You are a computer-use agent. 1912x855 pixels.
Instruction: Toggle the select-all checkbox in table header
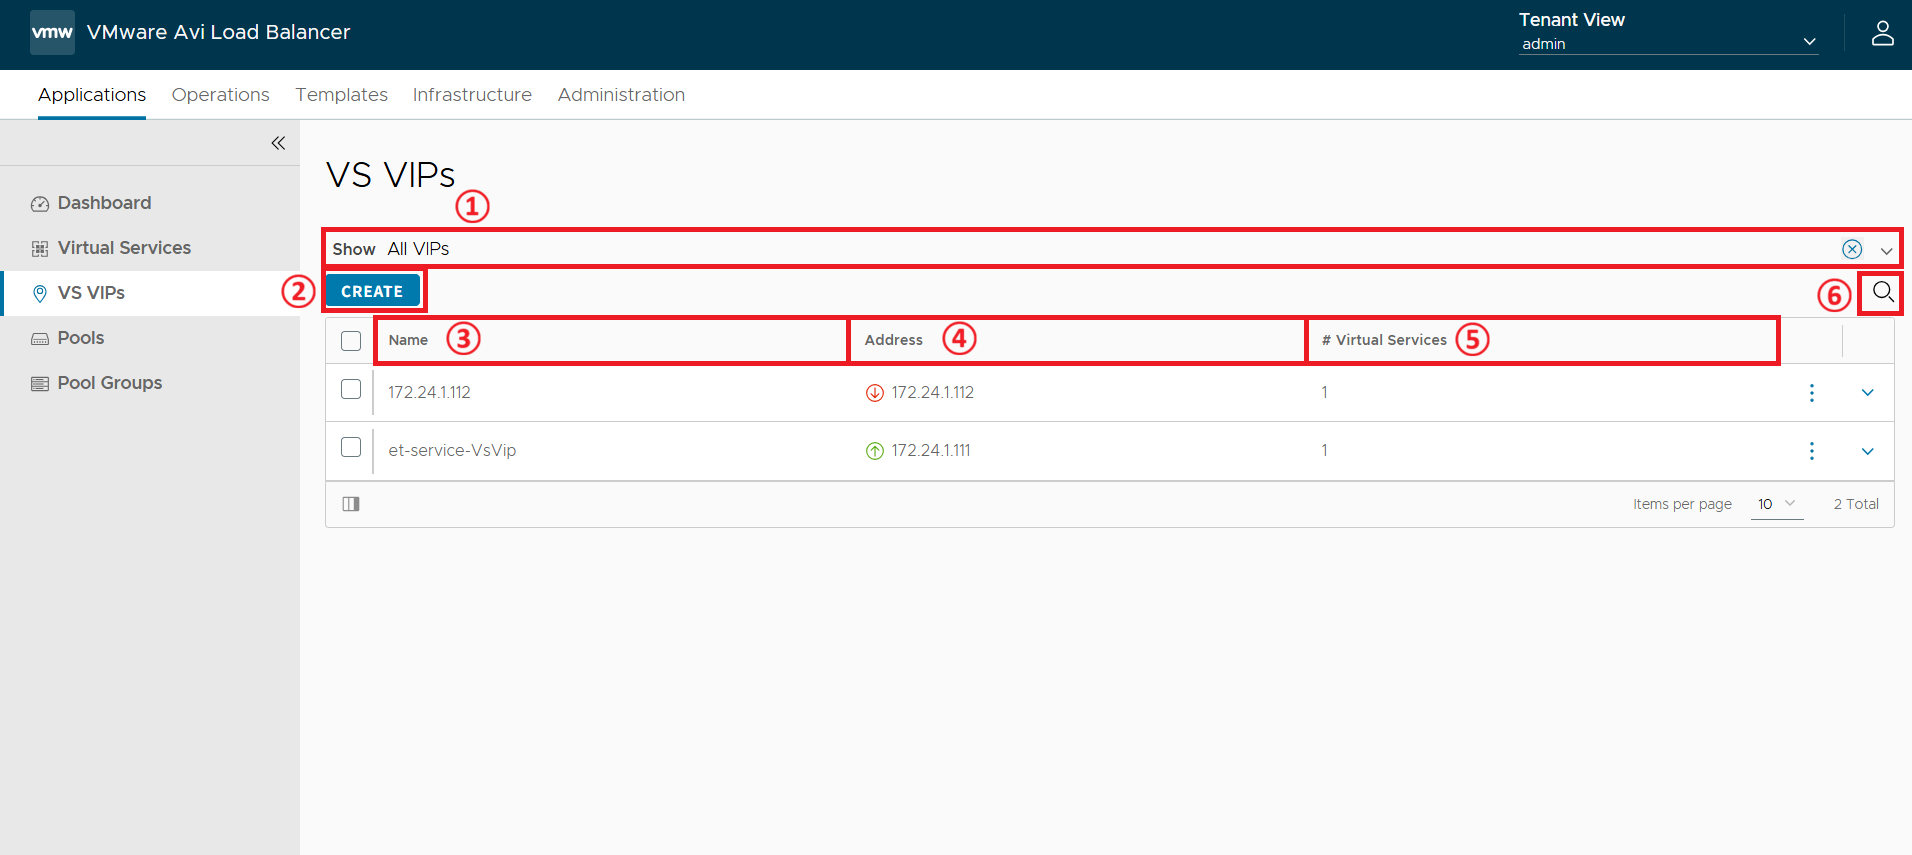(x=351, y=341)
